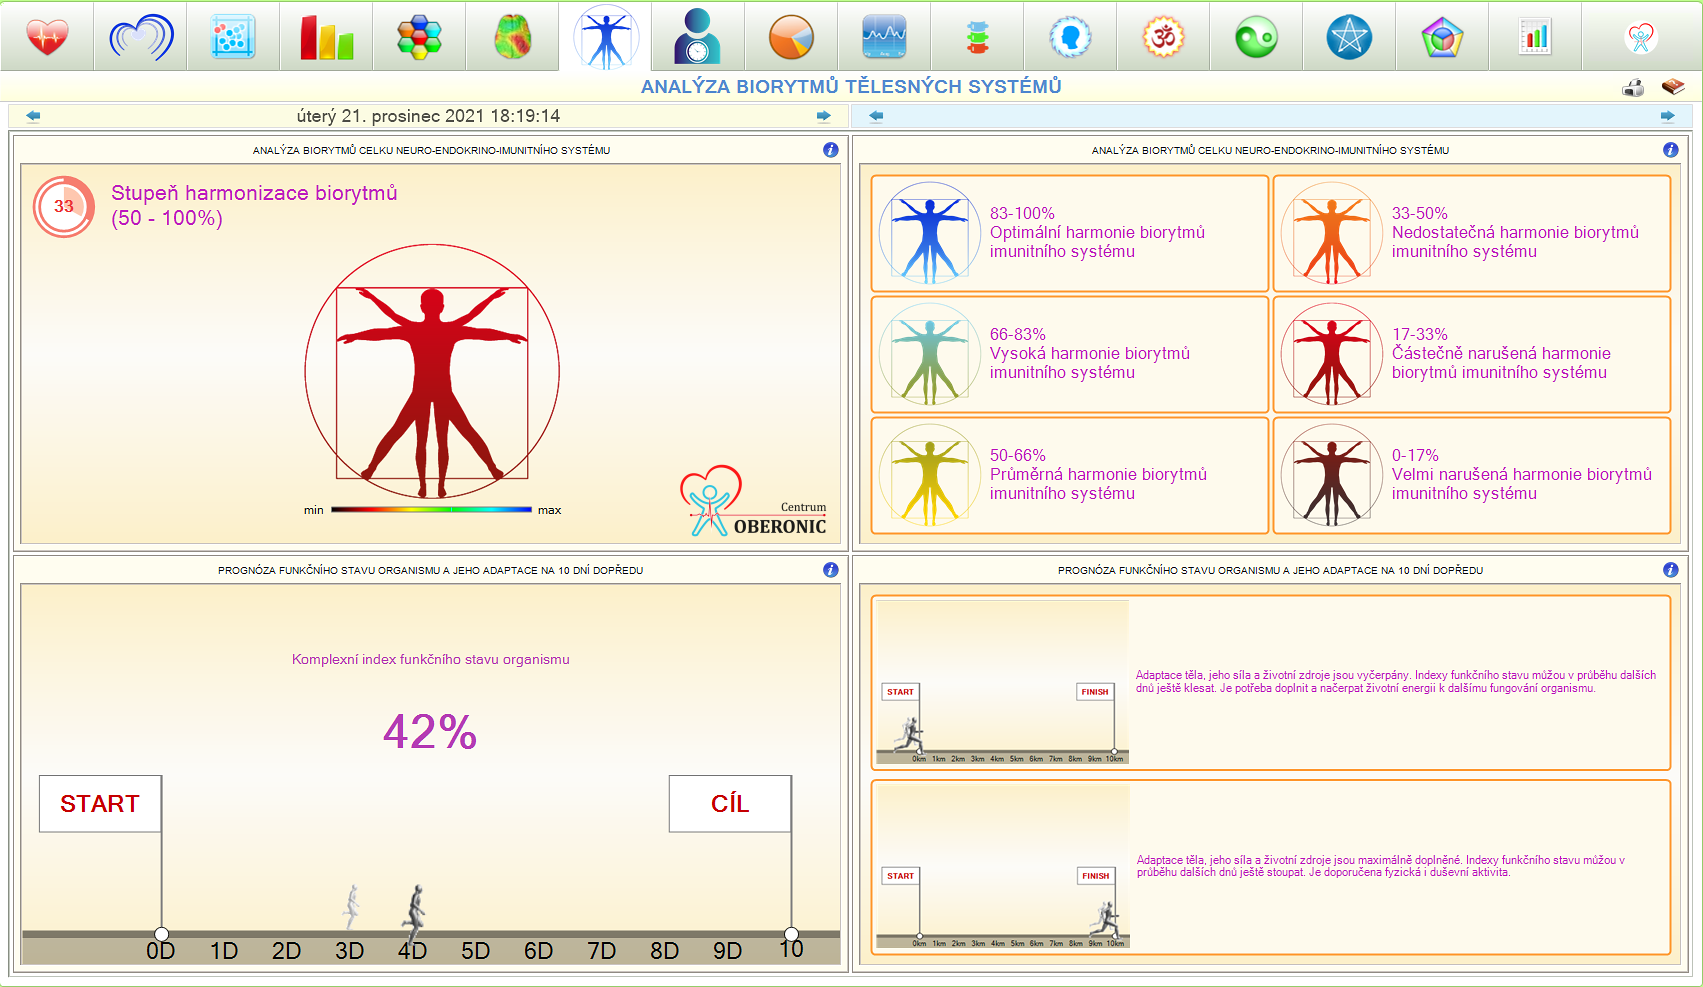The height and width of the screenshot is (987, 1703).
Task: Click the 4D marker on timeline
Action: [x=412, y=950]
